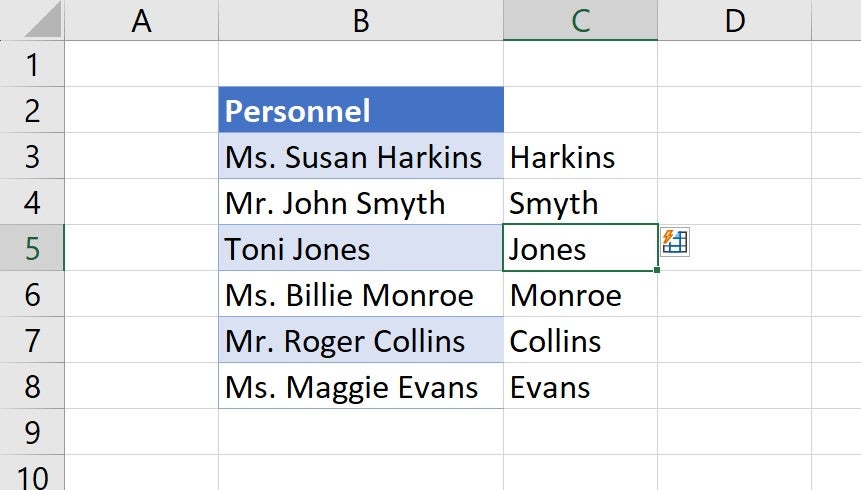Image resolution: width=861 pixels, height=490 pixels.
Task: Click the Harkins cell in column C
Action: (x=580, y=156)
